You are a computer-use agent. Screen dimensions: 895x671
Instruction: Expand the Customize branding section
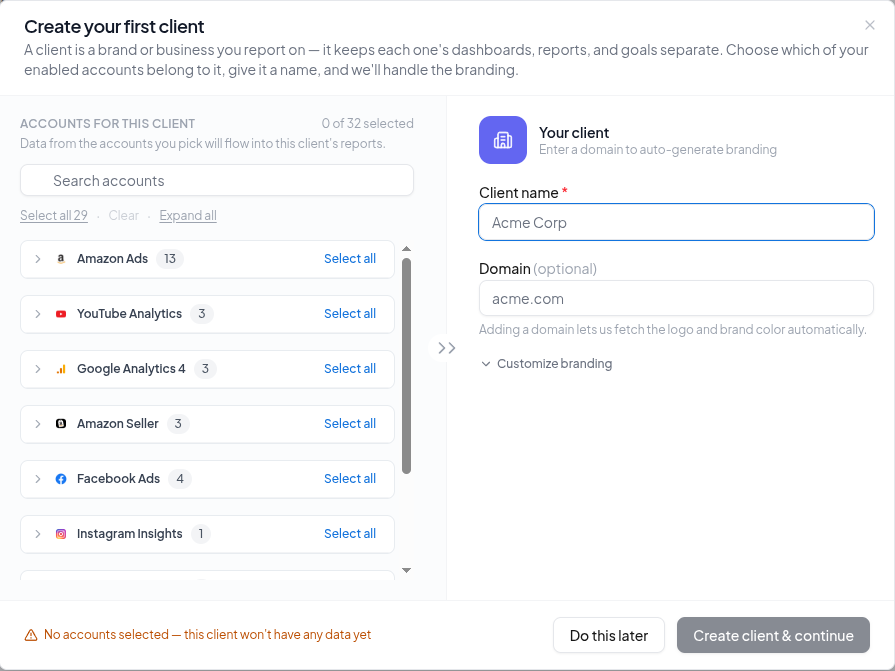pos(546,363)
